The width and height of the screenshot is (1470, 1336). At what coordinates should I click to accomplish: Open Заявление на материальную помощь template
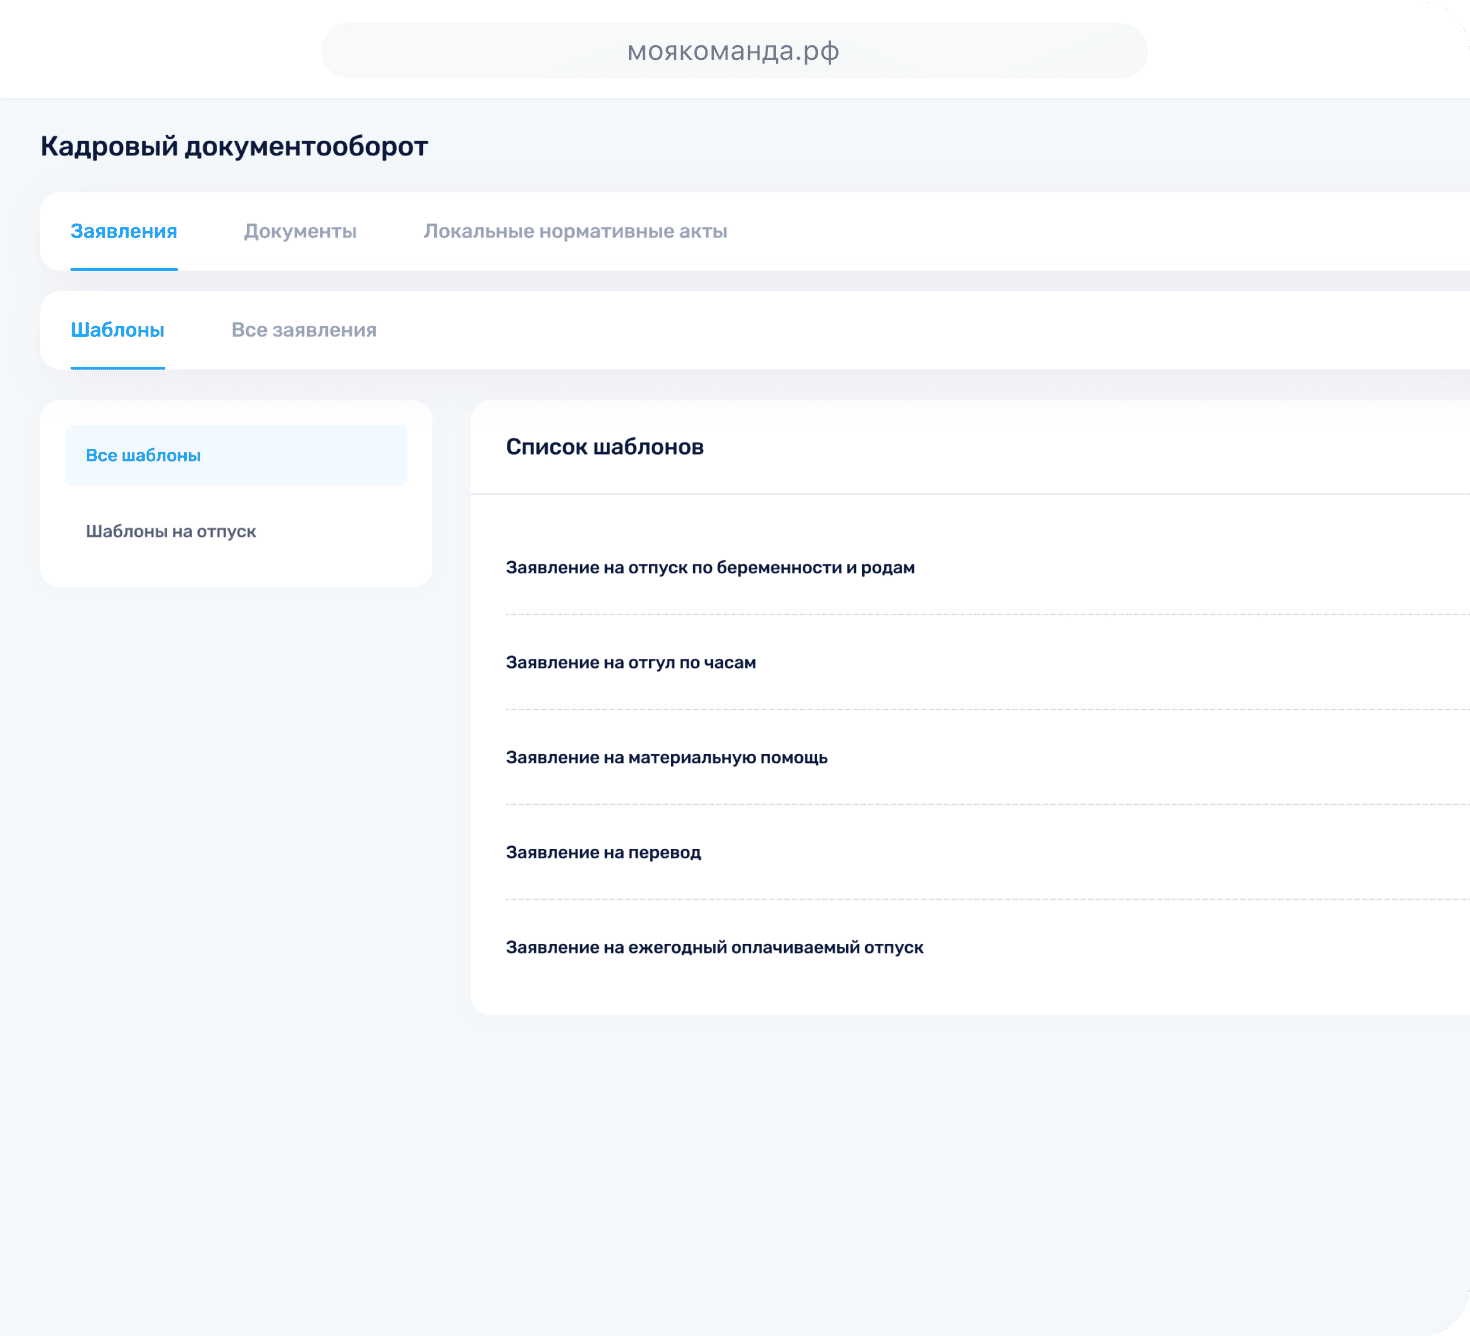(667, 757)
